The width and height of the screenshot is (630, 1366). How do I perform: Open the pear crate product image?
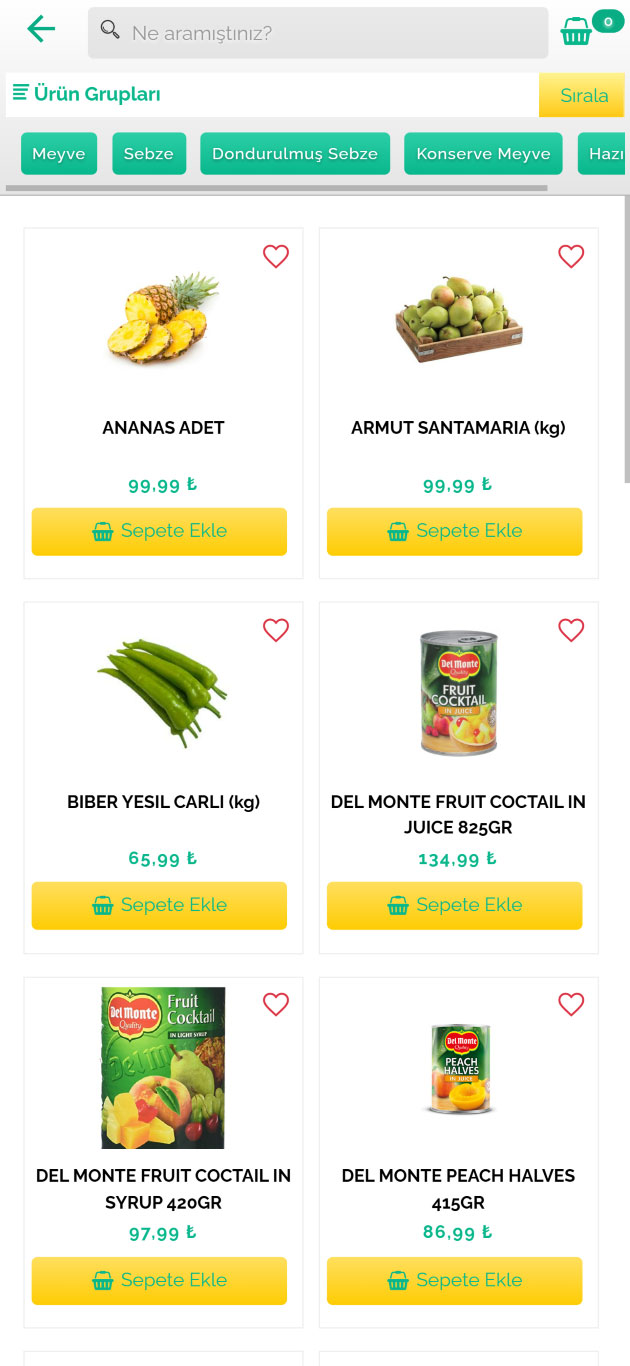click(x=459, y=319)
